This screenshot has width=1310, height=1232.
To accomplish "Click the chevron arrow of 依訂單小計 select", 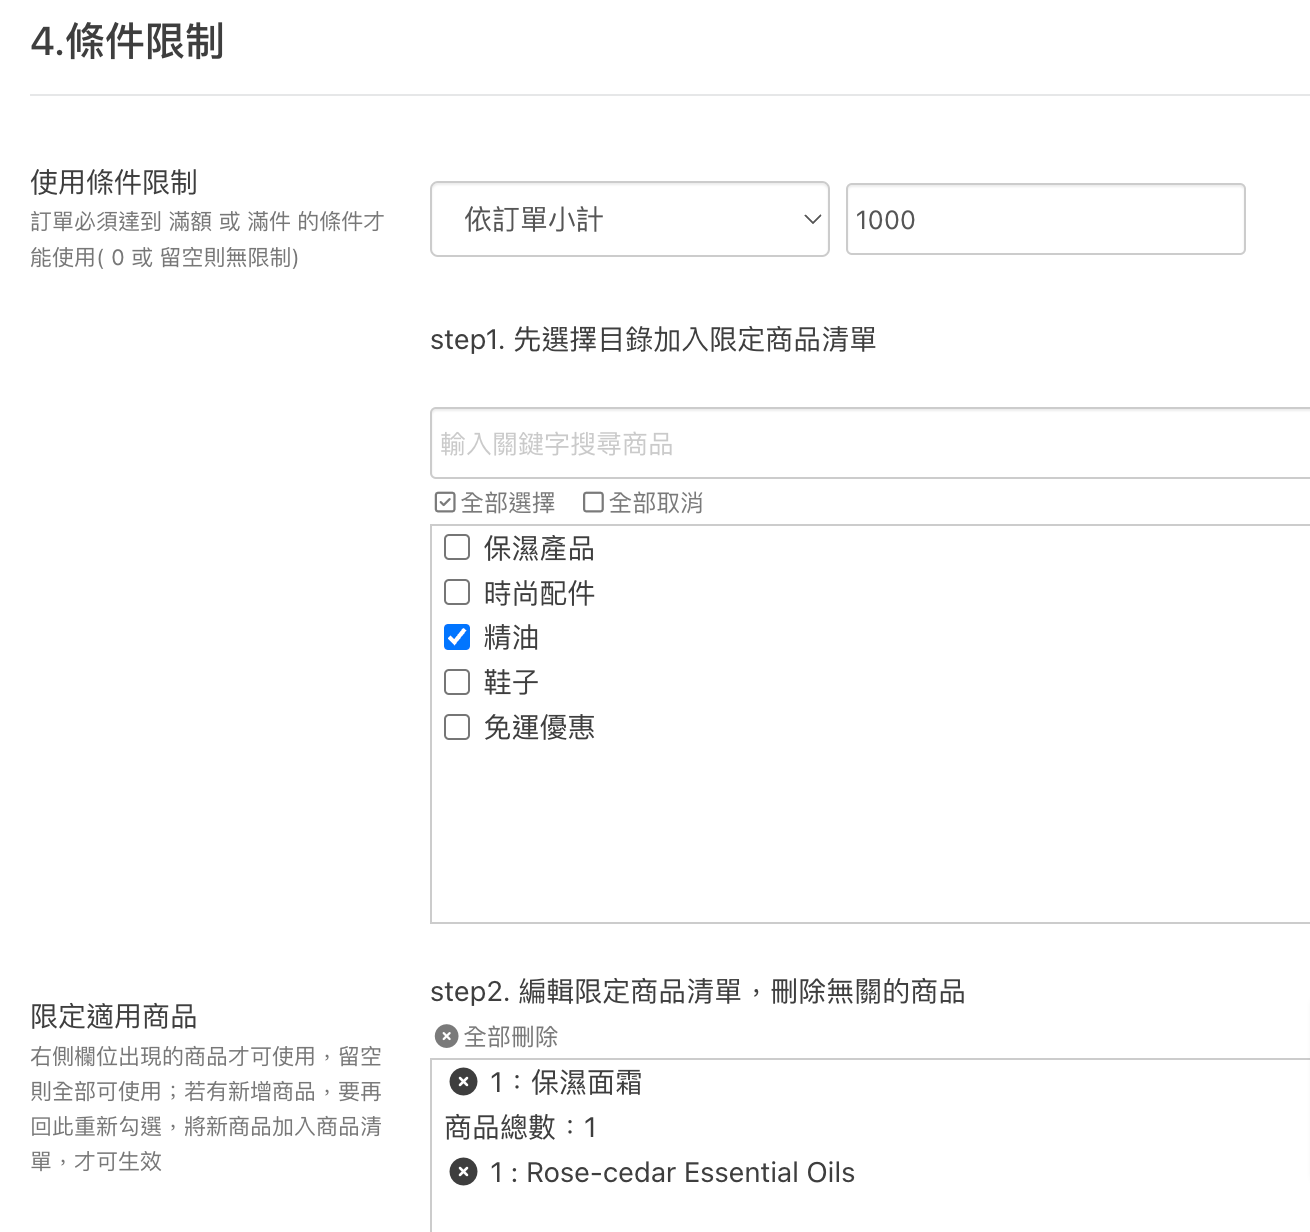I will tap(812, 219).
